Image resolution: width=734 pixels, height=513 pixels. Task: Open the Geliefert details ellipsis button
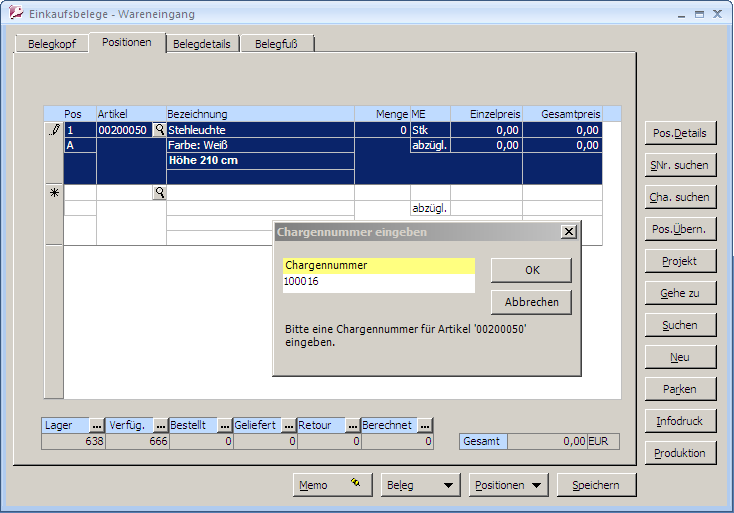pyautogui.click(x=288, y=425)
